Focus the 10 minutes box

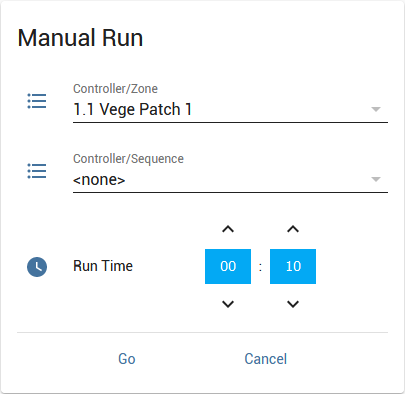point(293,266)
